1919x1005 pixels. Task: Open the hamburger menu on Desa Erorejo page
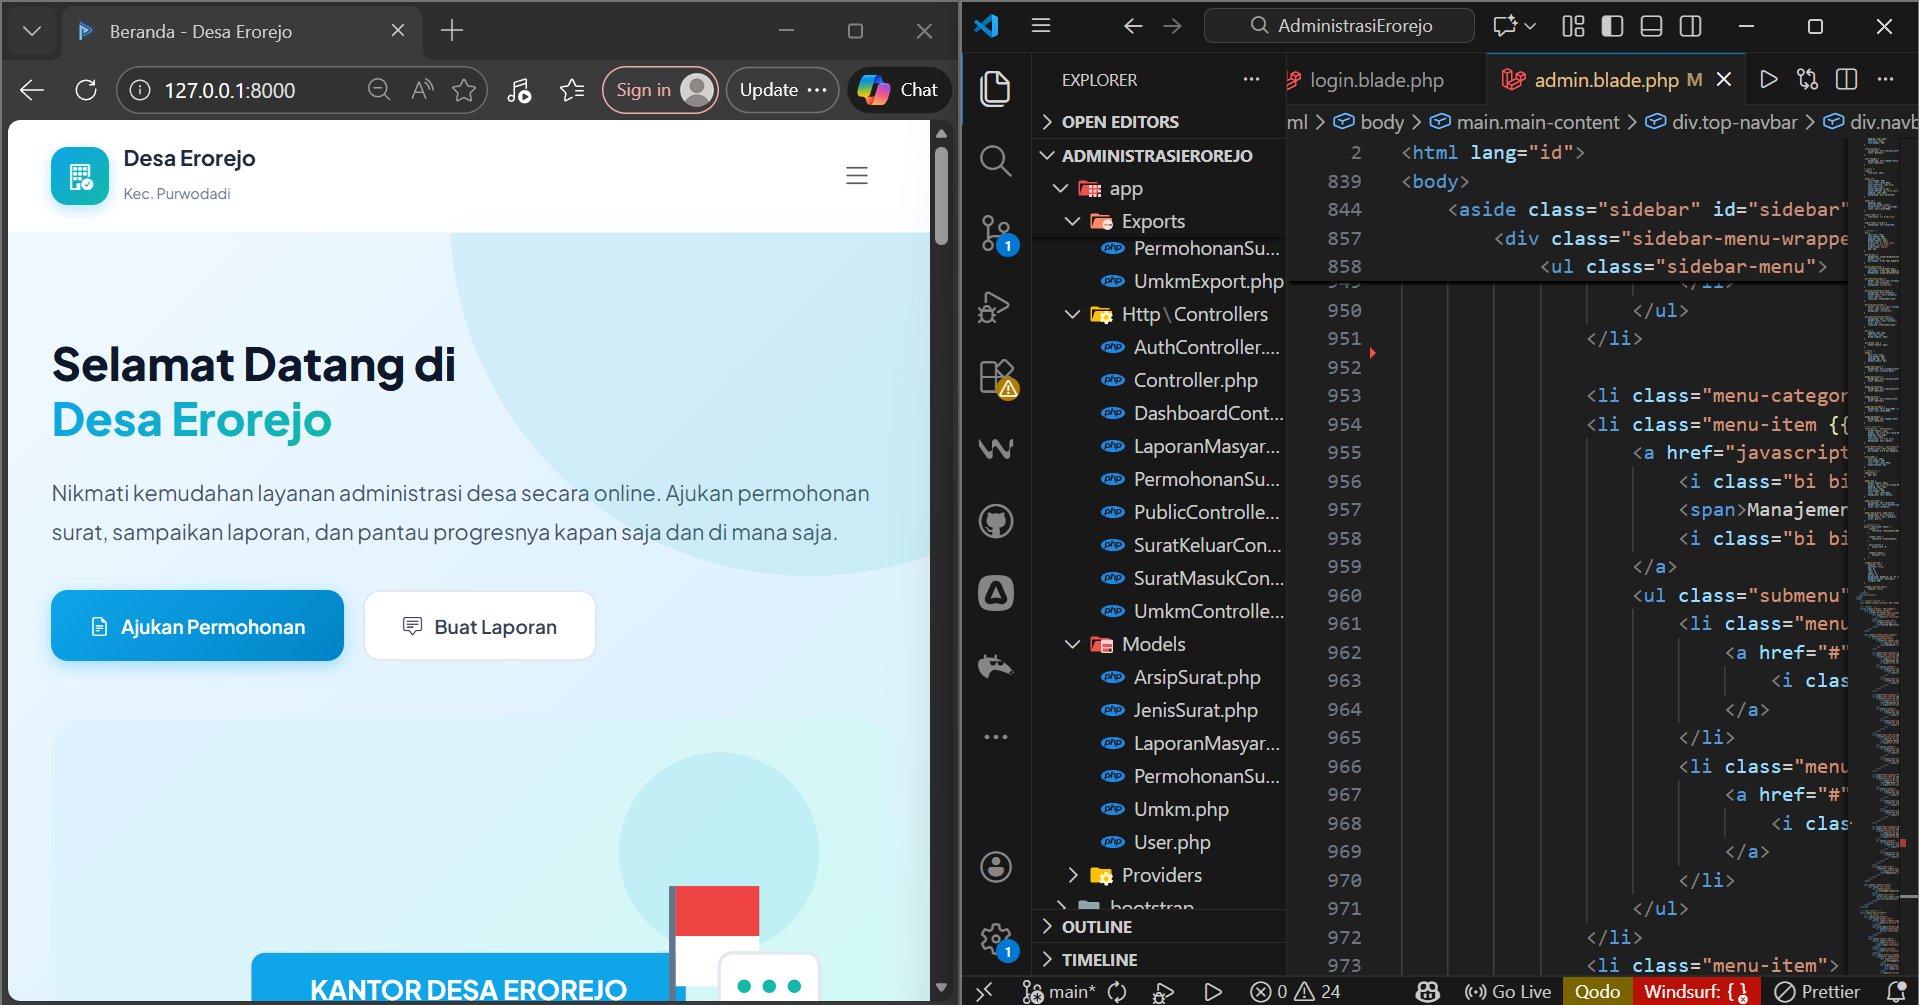click(857, 176)
